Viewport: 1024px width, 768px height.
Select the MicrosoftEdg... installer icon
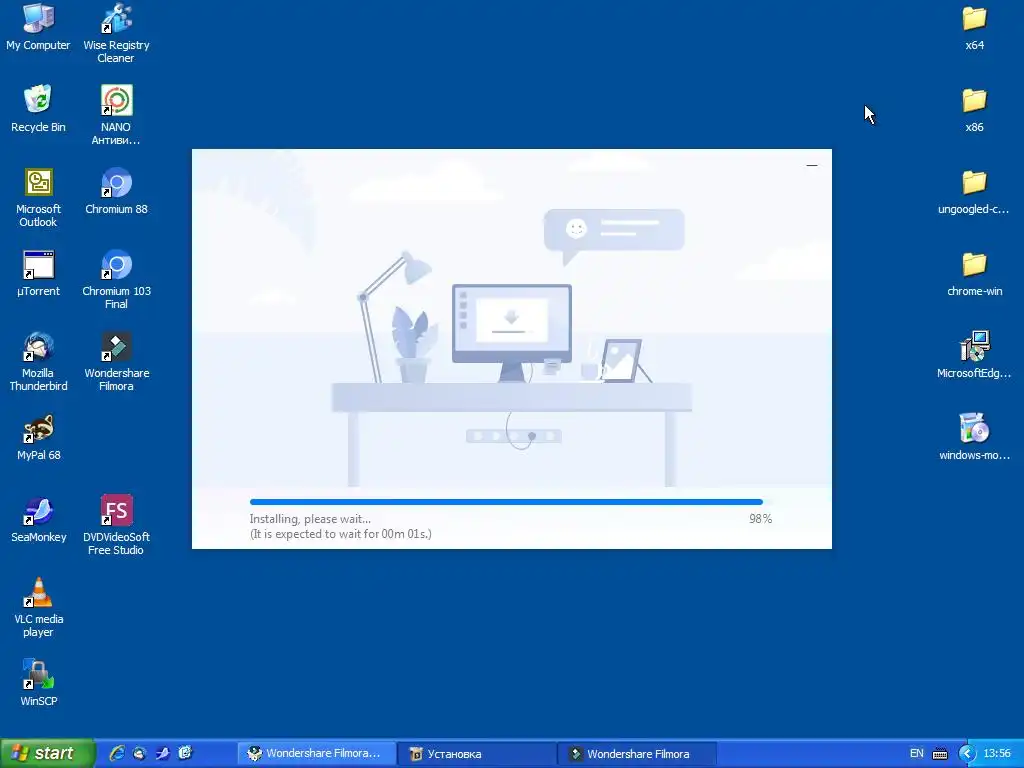pos(974,355)
